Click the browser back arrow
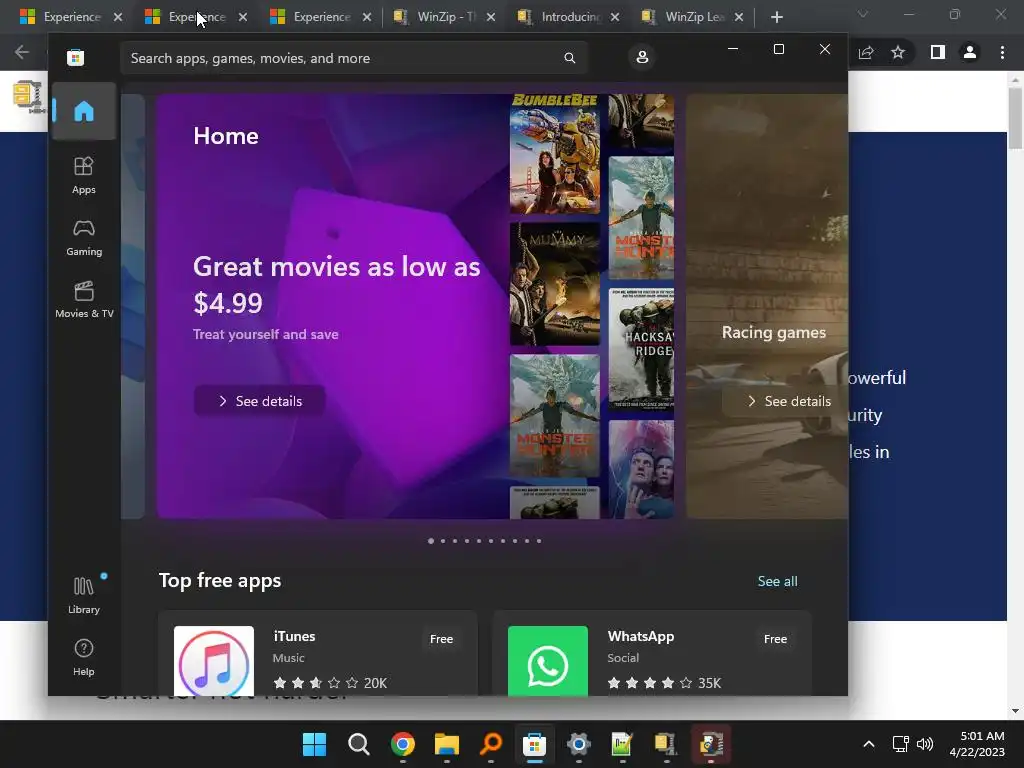The image size is (1024, 768). (22, 52)
